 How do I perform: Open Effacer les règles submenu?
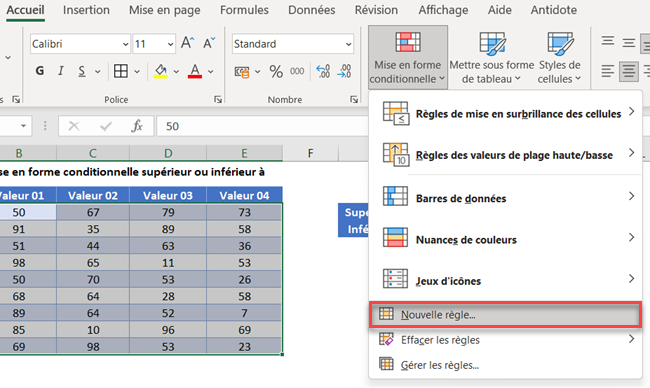click(x=506, y=340)
